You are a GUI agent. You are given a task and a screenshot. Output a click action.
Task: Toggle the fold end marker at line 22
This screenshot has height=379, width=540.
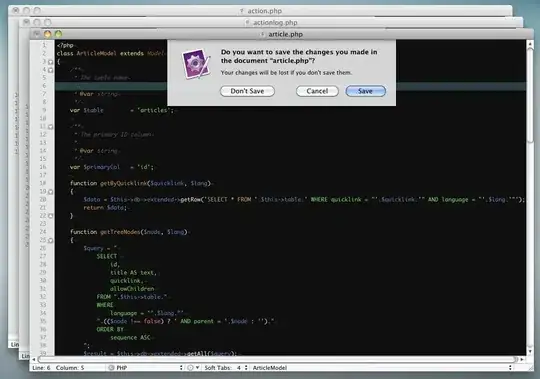coord(51,216)
